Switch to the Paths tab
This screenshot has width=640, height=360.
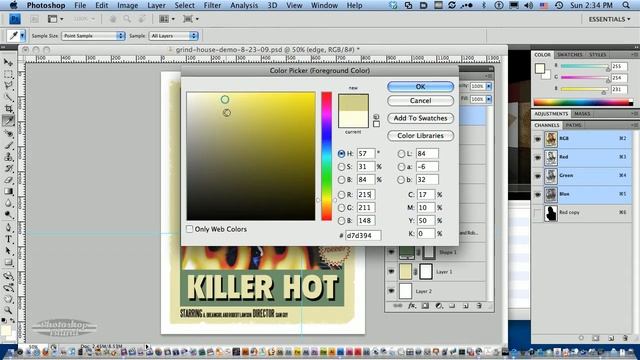(573, 125)
